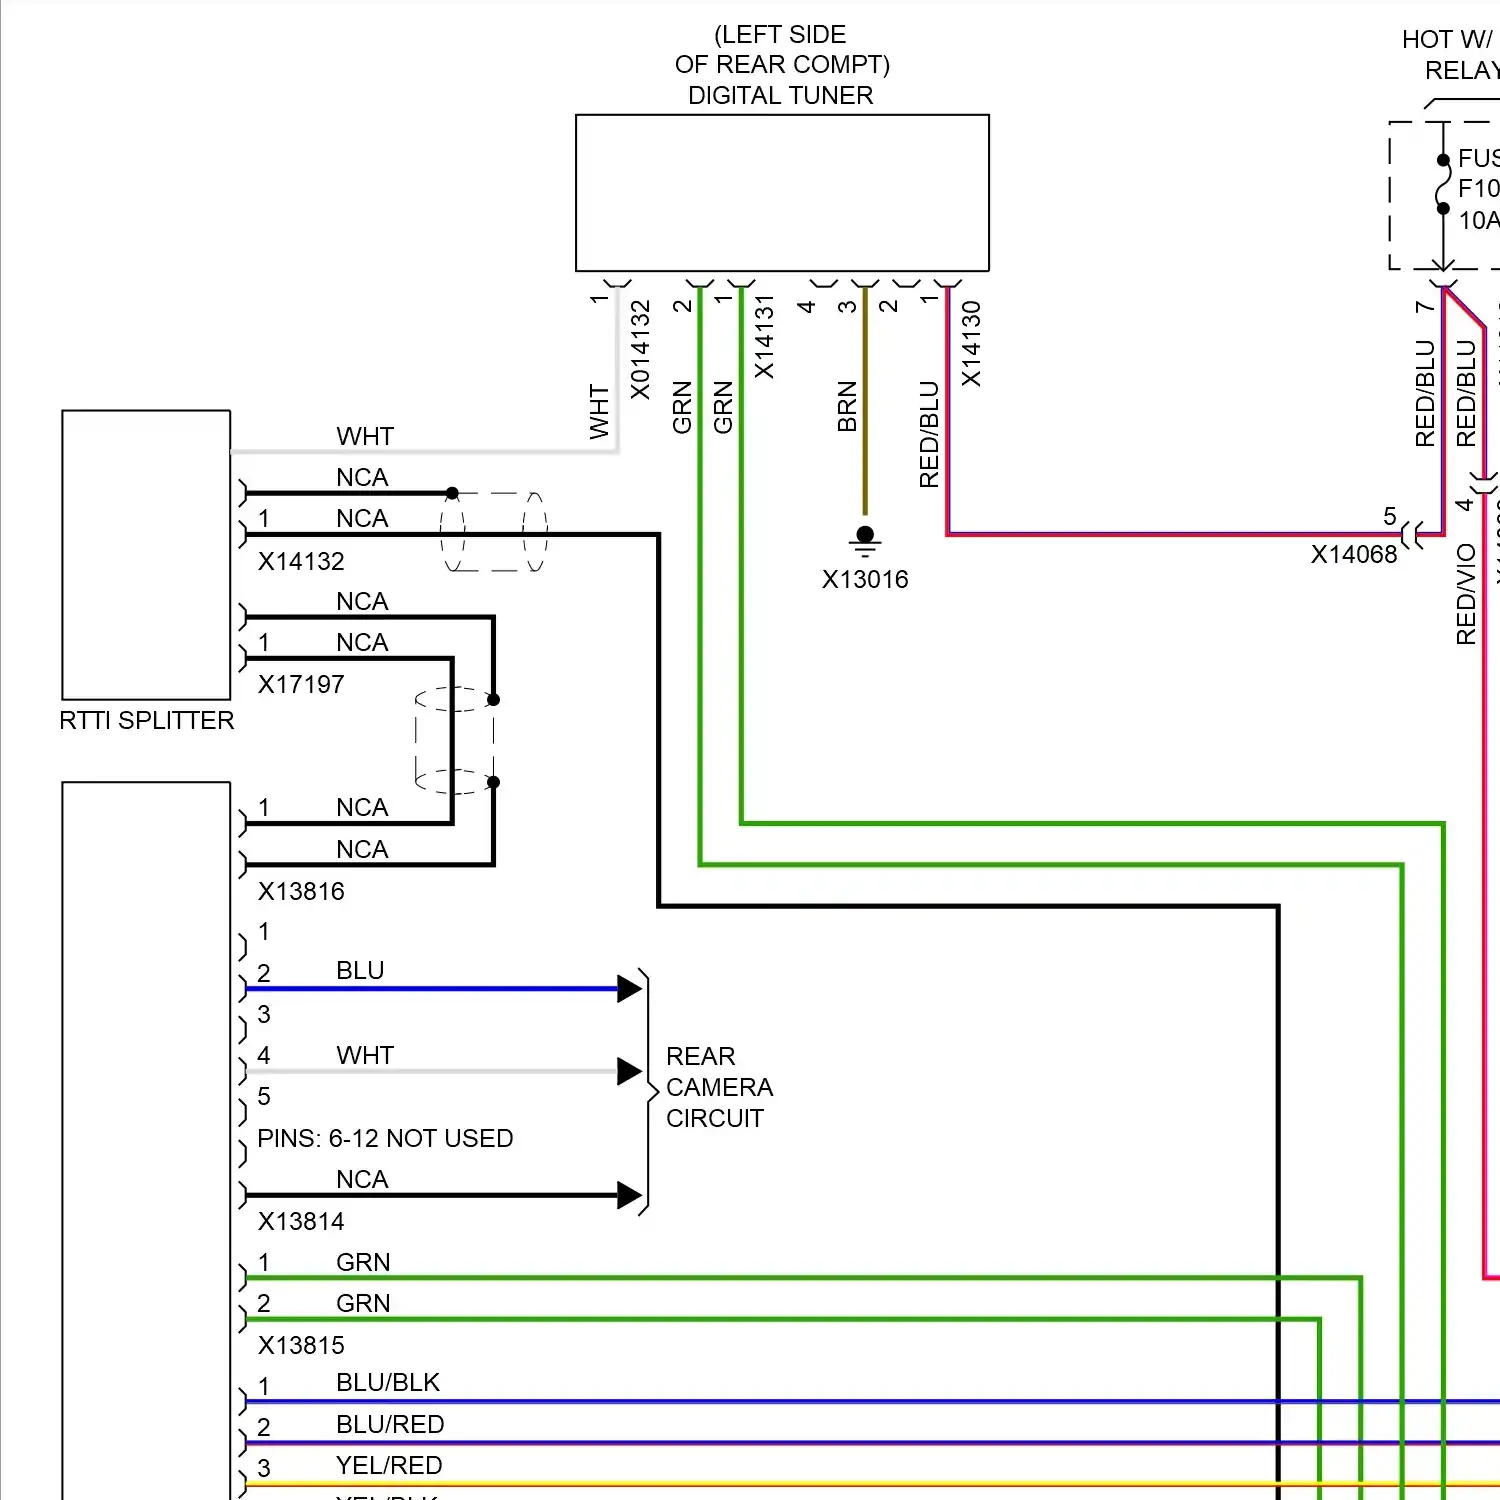Click the RED/BLU label beside X14130
This screenshot has height=1500, width=1500.
tap(929, 434)
